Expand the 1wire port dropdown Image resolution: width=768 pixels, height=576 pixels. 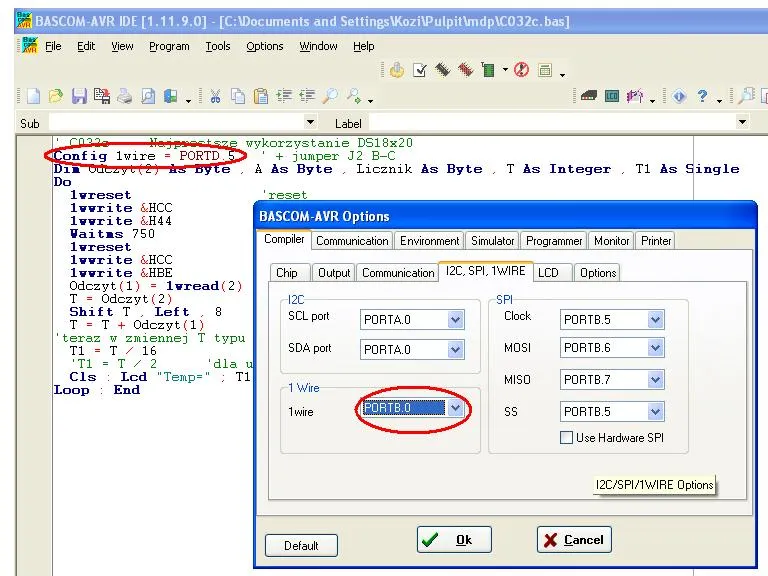point(455,408)
